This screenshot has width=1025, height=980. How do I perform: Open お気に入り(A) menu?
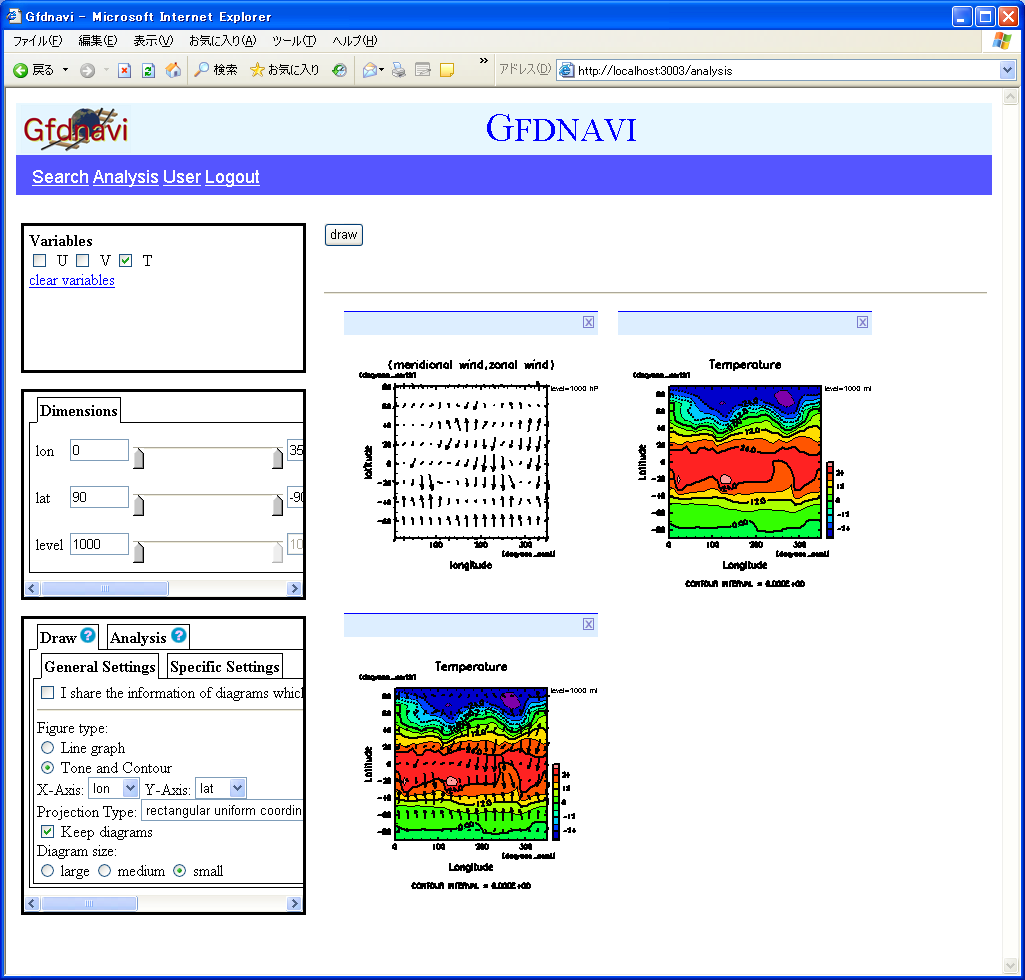tap(222, 41)
